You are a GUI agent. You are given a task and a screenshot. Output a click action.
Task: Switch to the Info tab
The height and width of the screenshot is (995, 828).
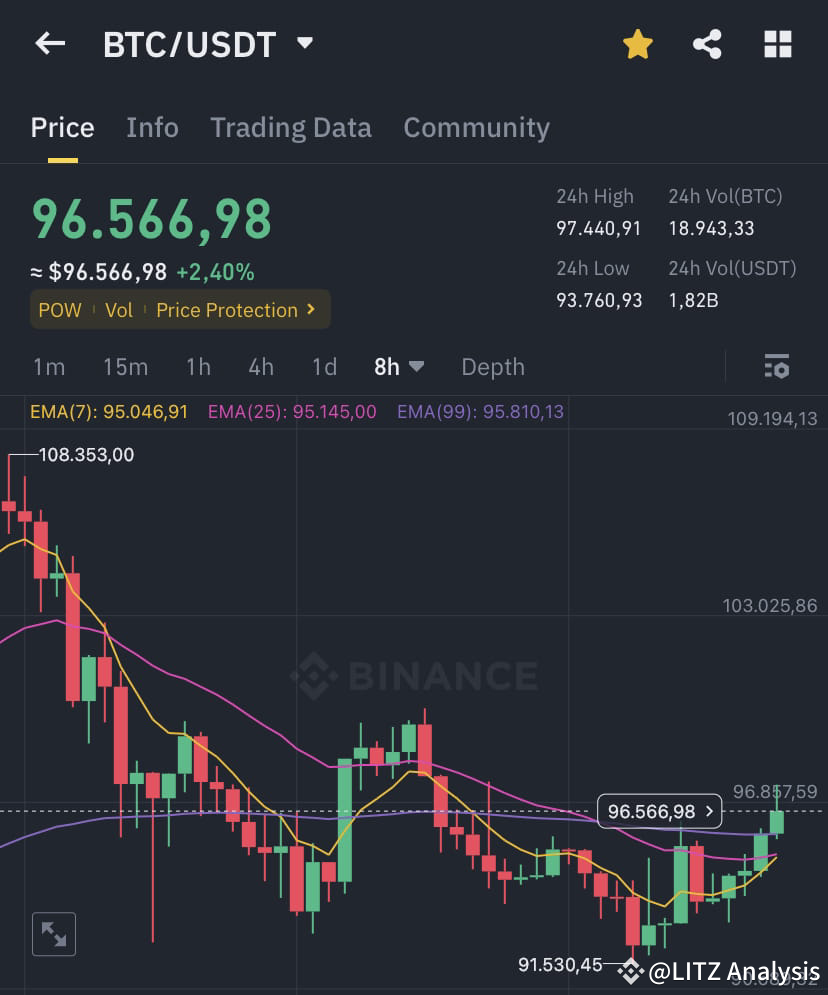pyautogui.click(x=152, y=128)
